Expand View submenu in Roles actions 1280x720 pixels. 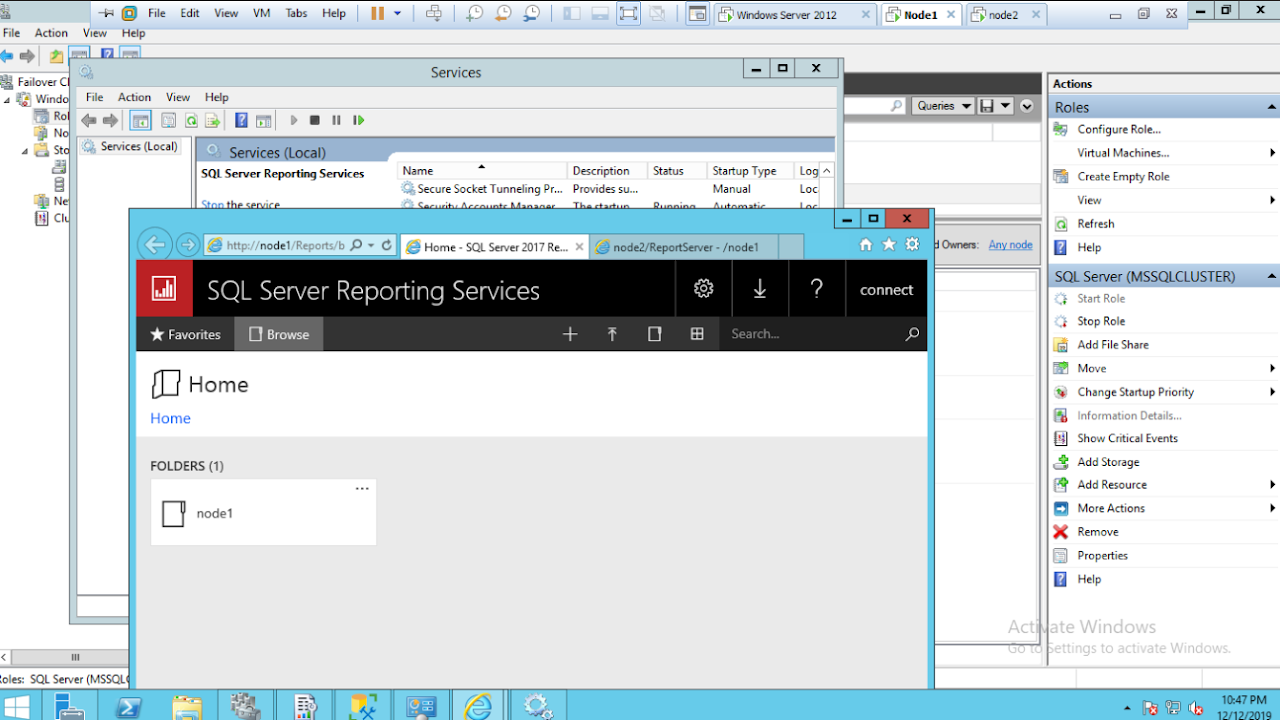coord(1272,200)
